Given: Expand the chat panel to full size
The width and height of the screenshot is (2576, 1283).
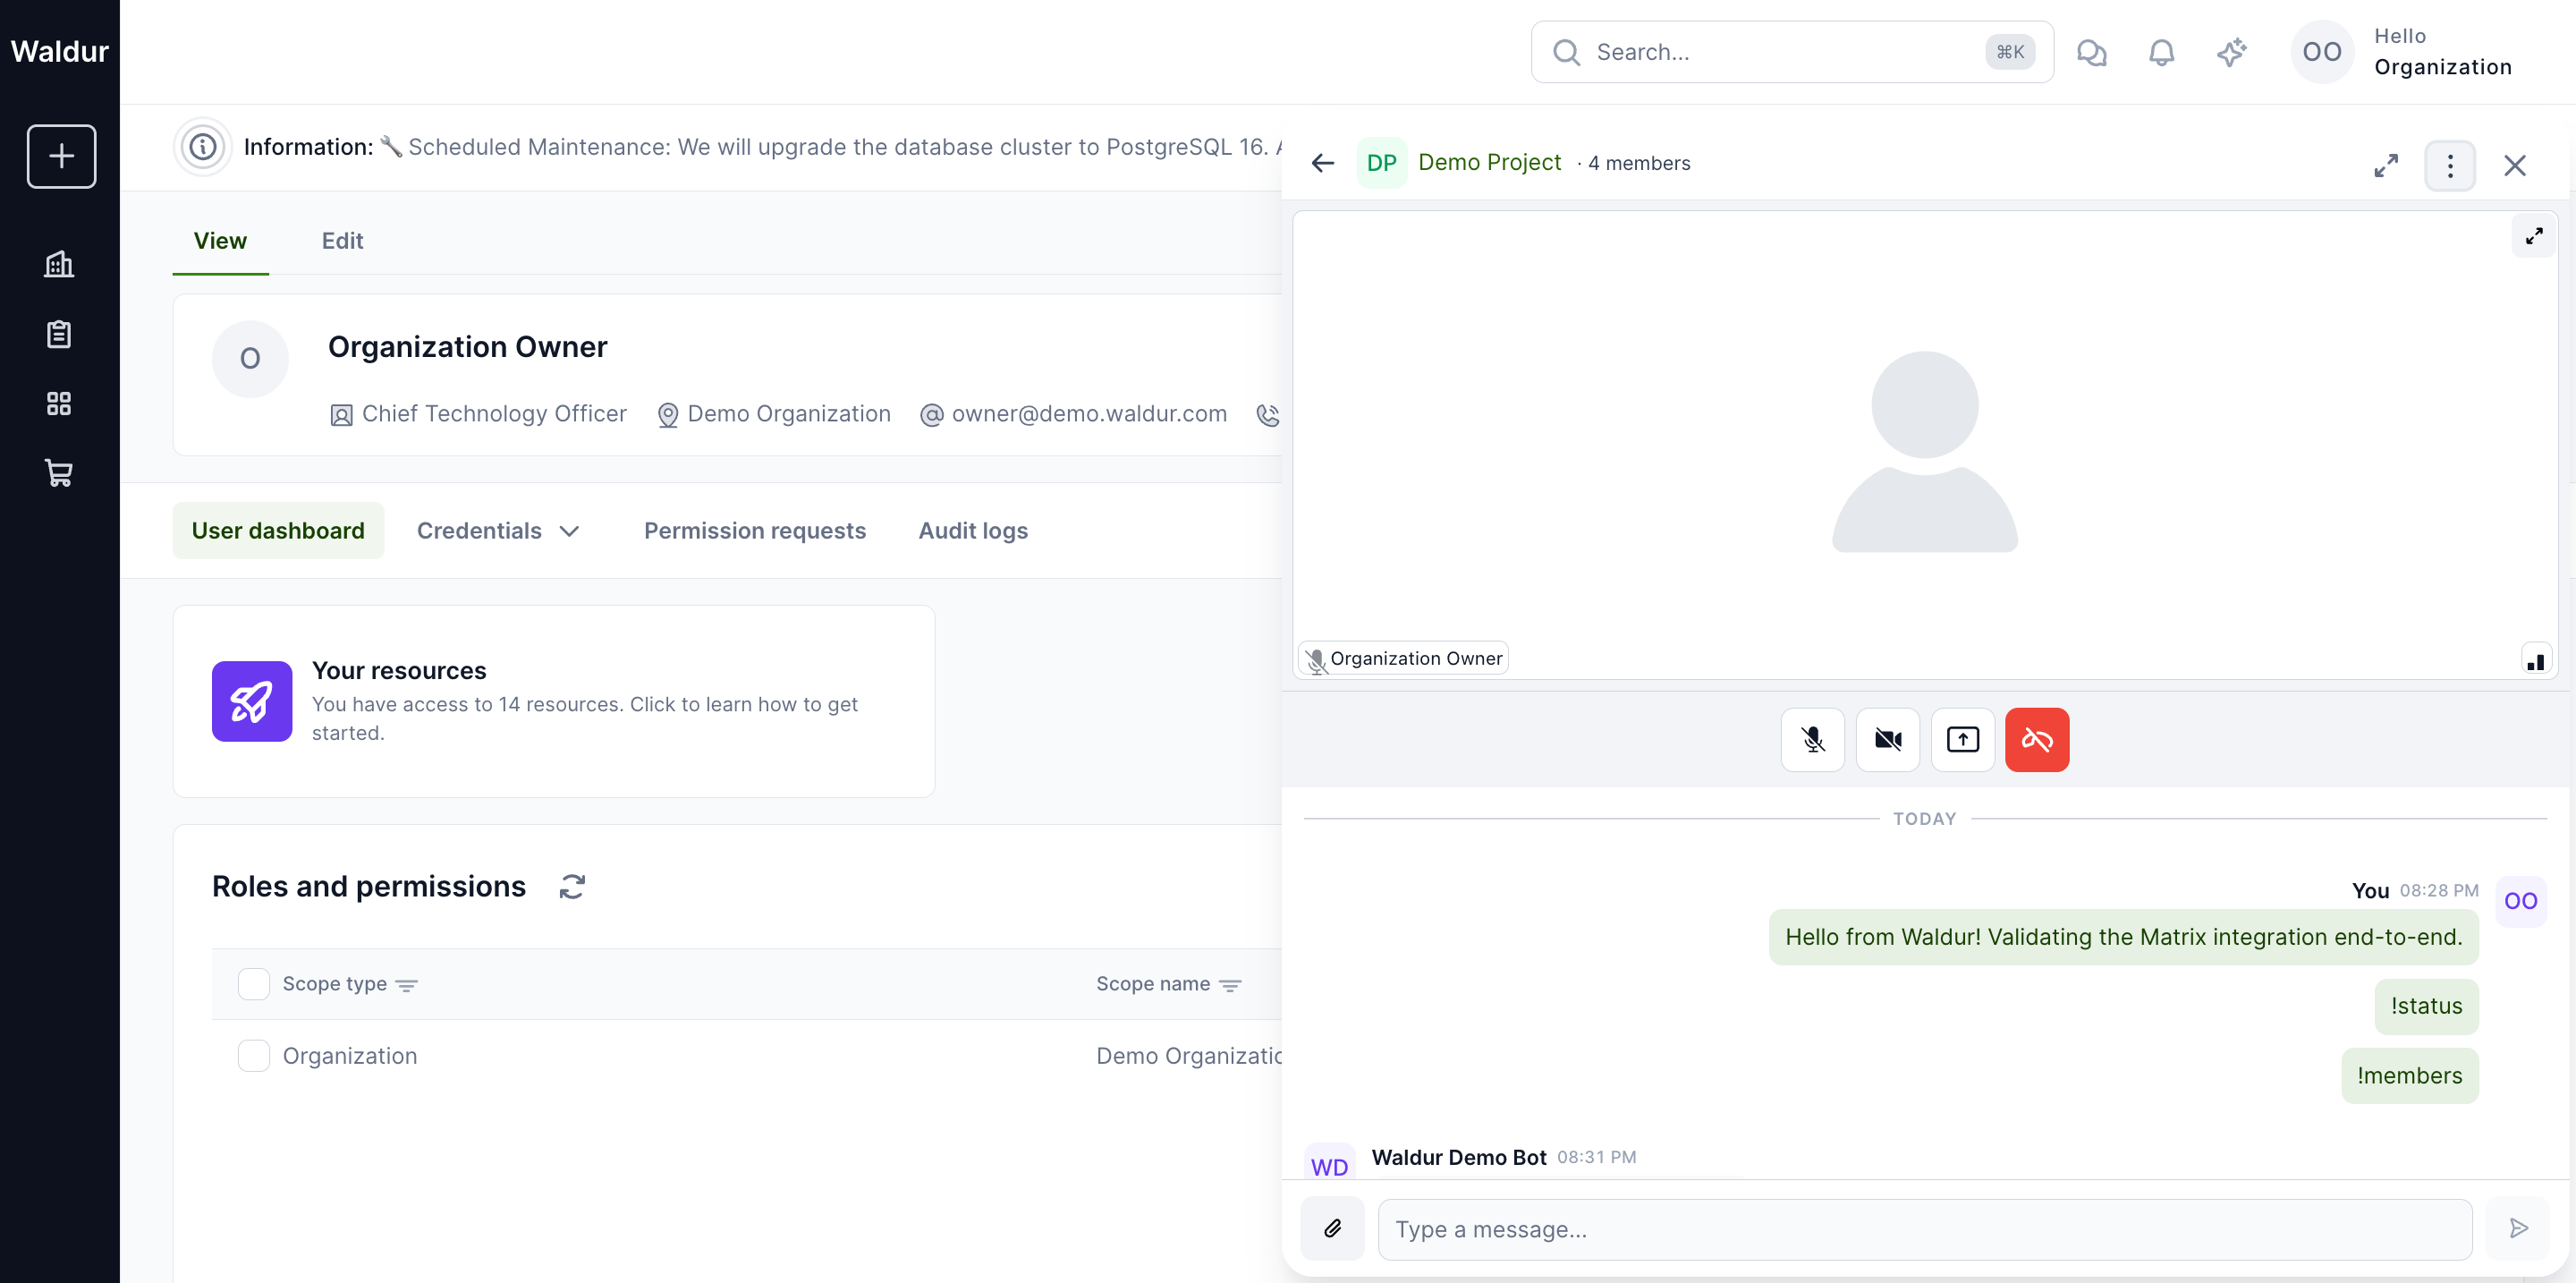Looking at the screenshot, I should point(2386,165).
